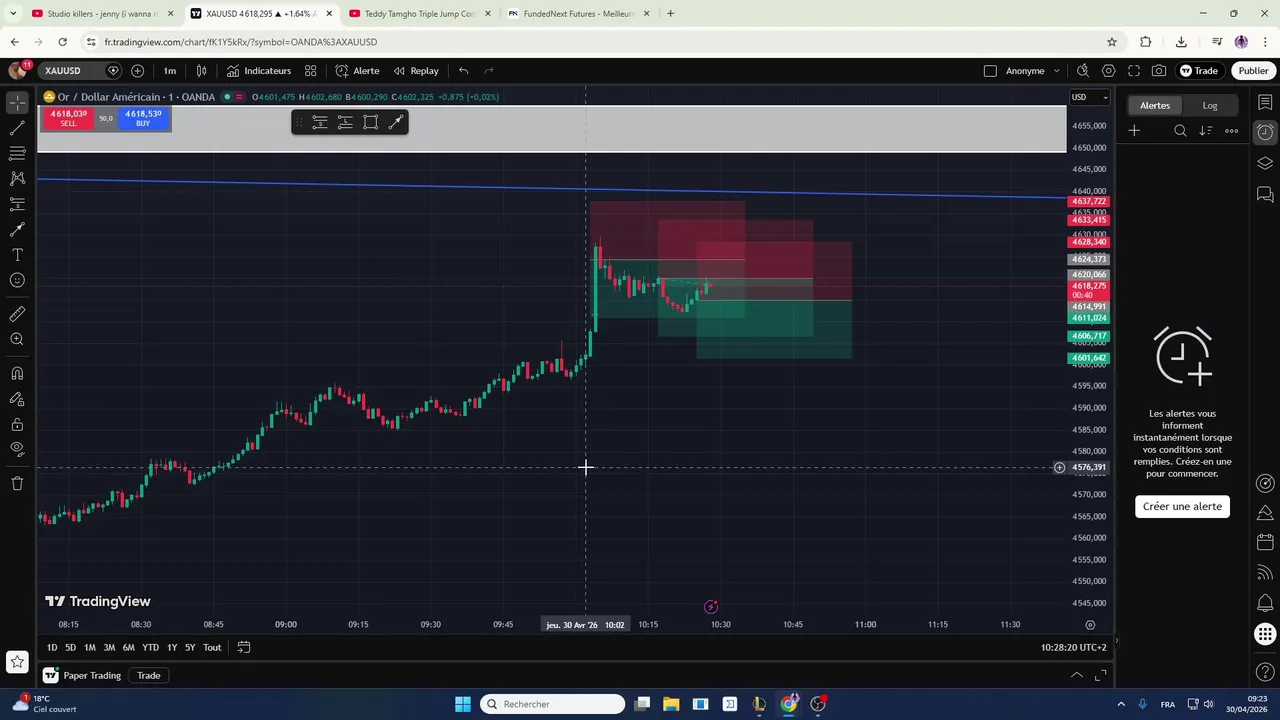Screen dimensions: 1280x720
Task: Select the 1D time range
Action: pyautogui.click(x=52, y=648)
